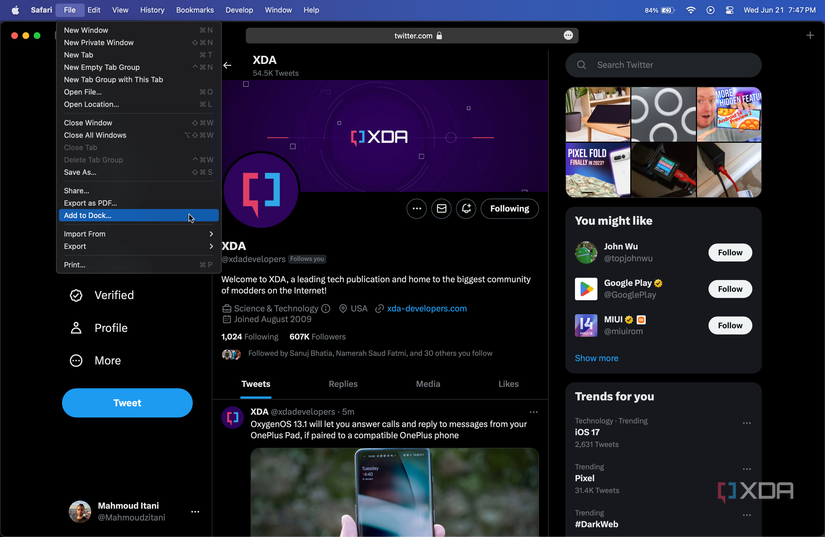Viewport: 825px width, 537px height.
Task: Select Print... from File menu
Action: click(x=138, y=265)
